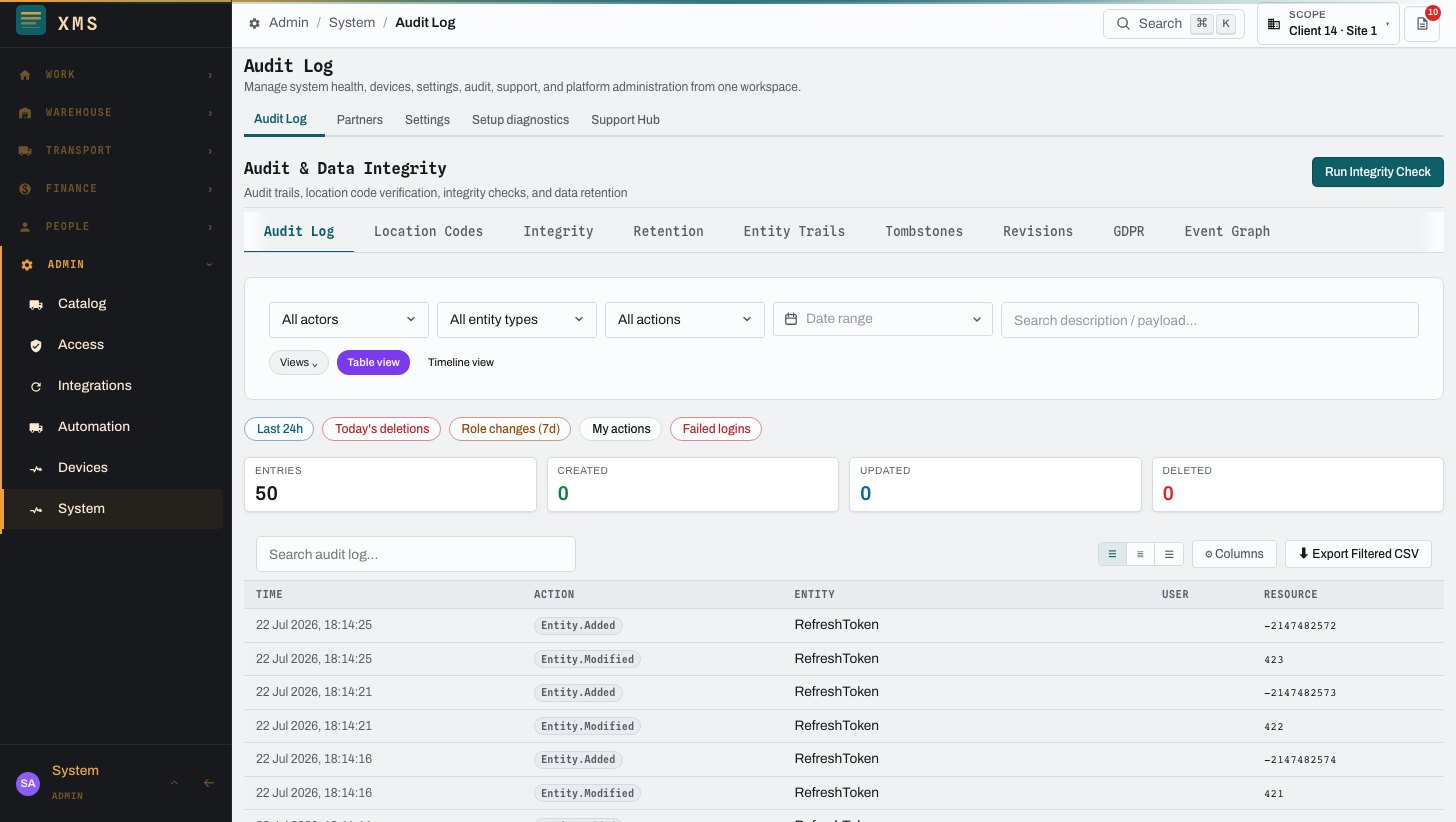Switch to the Event Graph tab
The width and height of the screenshot is (1456, 822).
1227,231
